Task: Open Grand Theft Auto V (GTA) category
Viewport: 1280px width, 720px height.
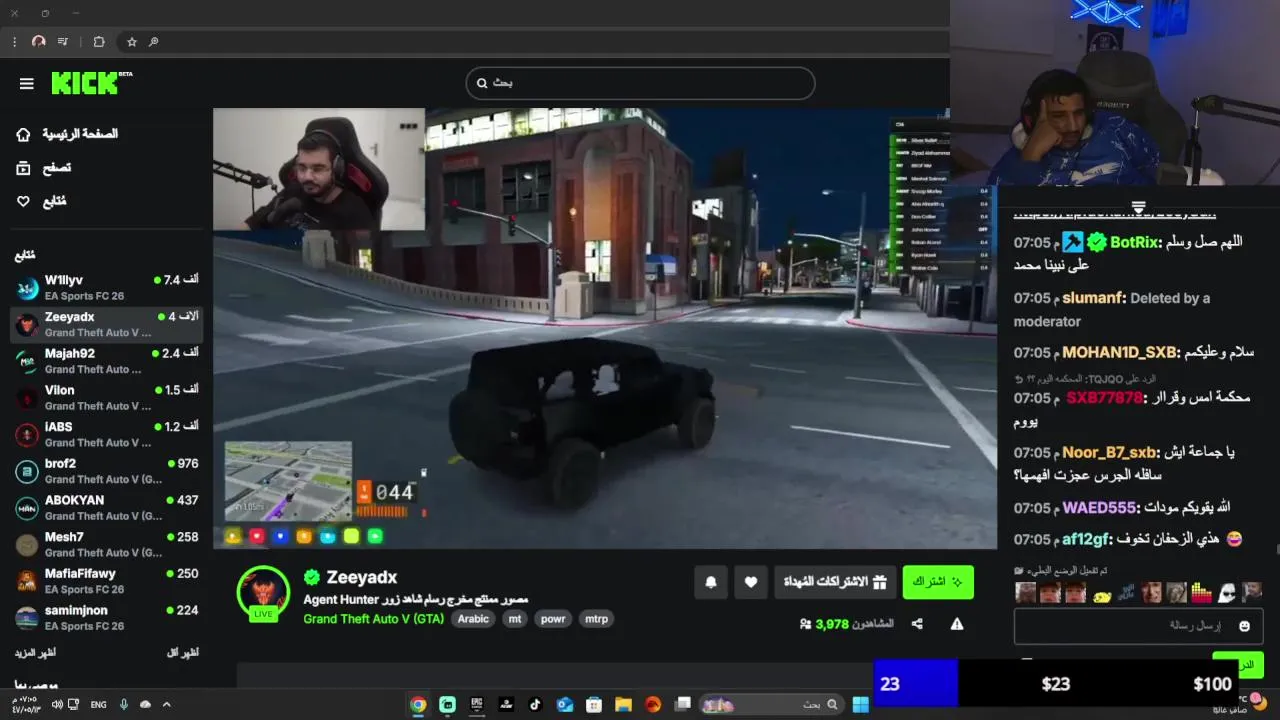Action: click(x=373, y=619)
